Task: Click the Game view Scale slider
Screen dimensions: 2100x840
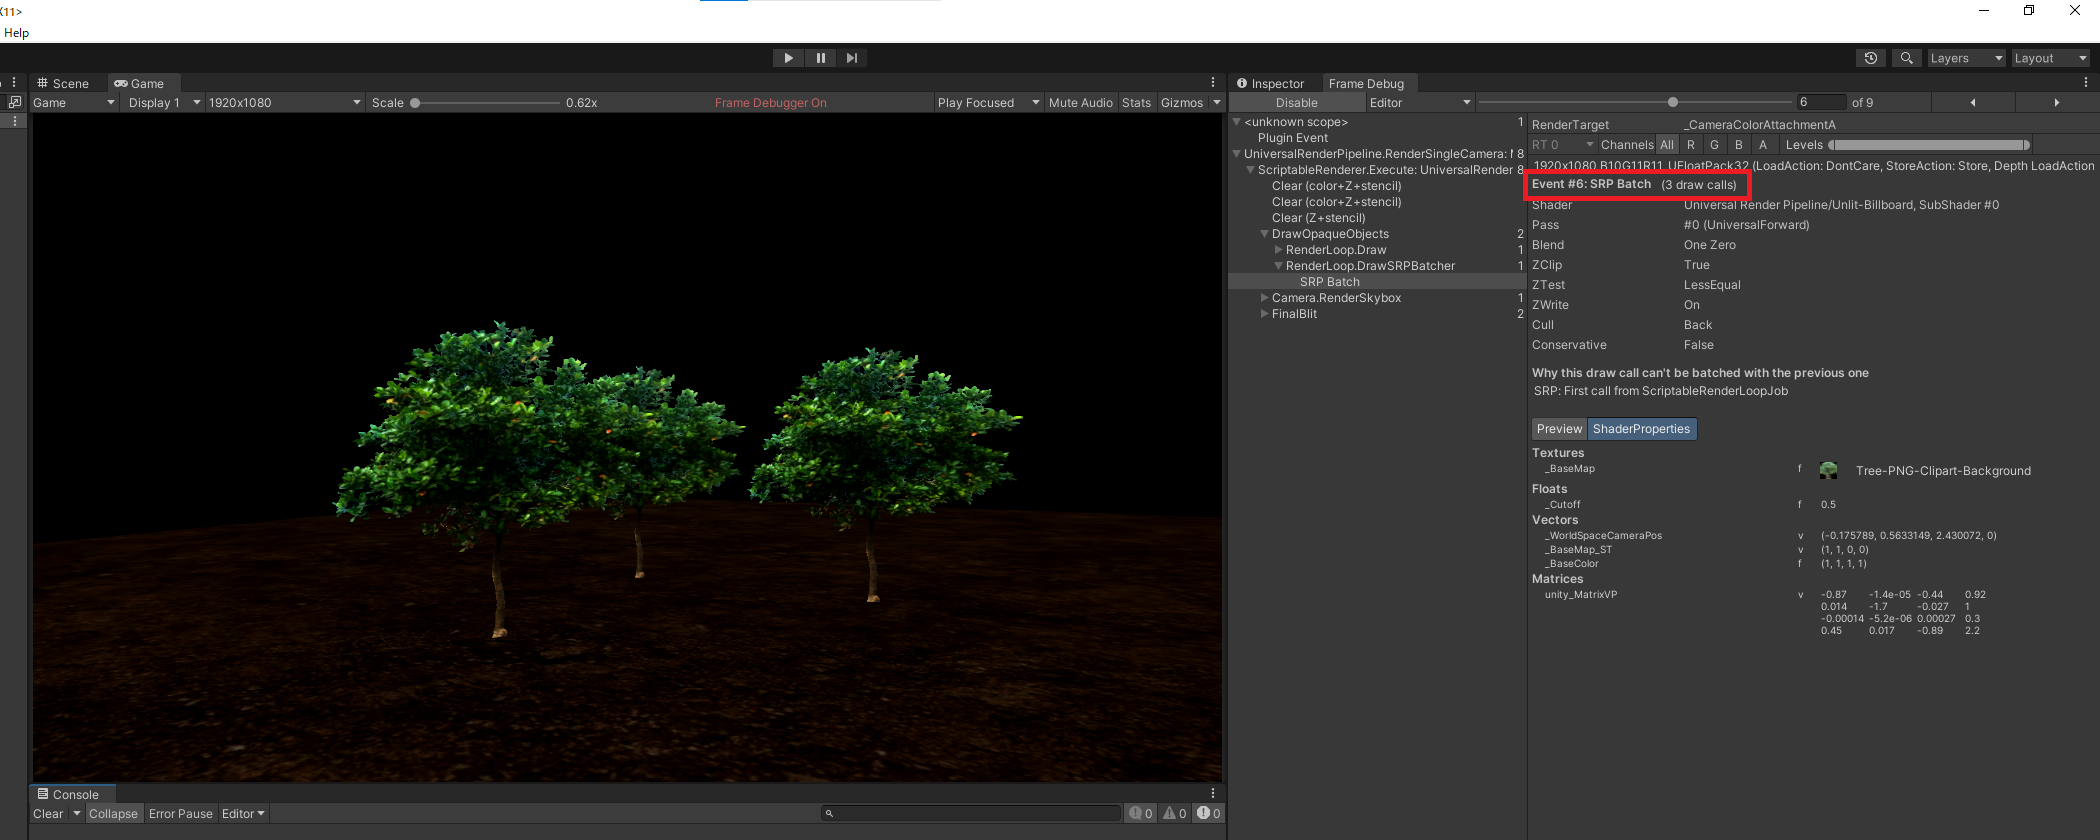Action: tap(487, 103)
